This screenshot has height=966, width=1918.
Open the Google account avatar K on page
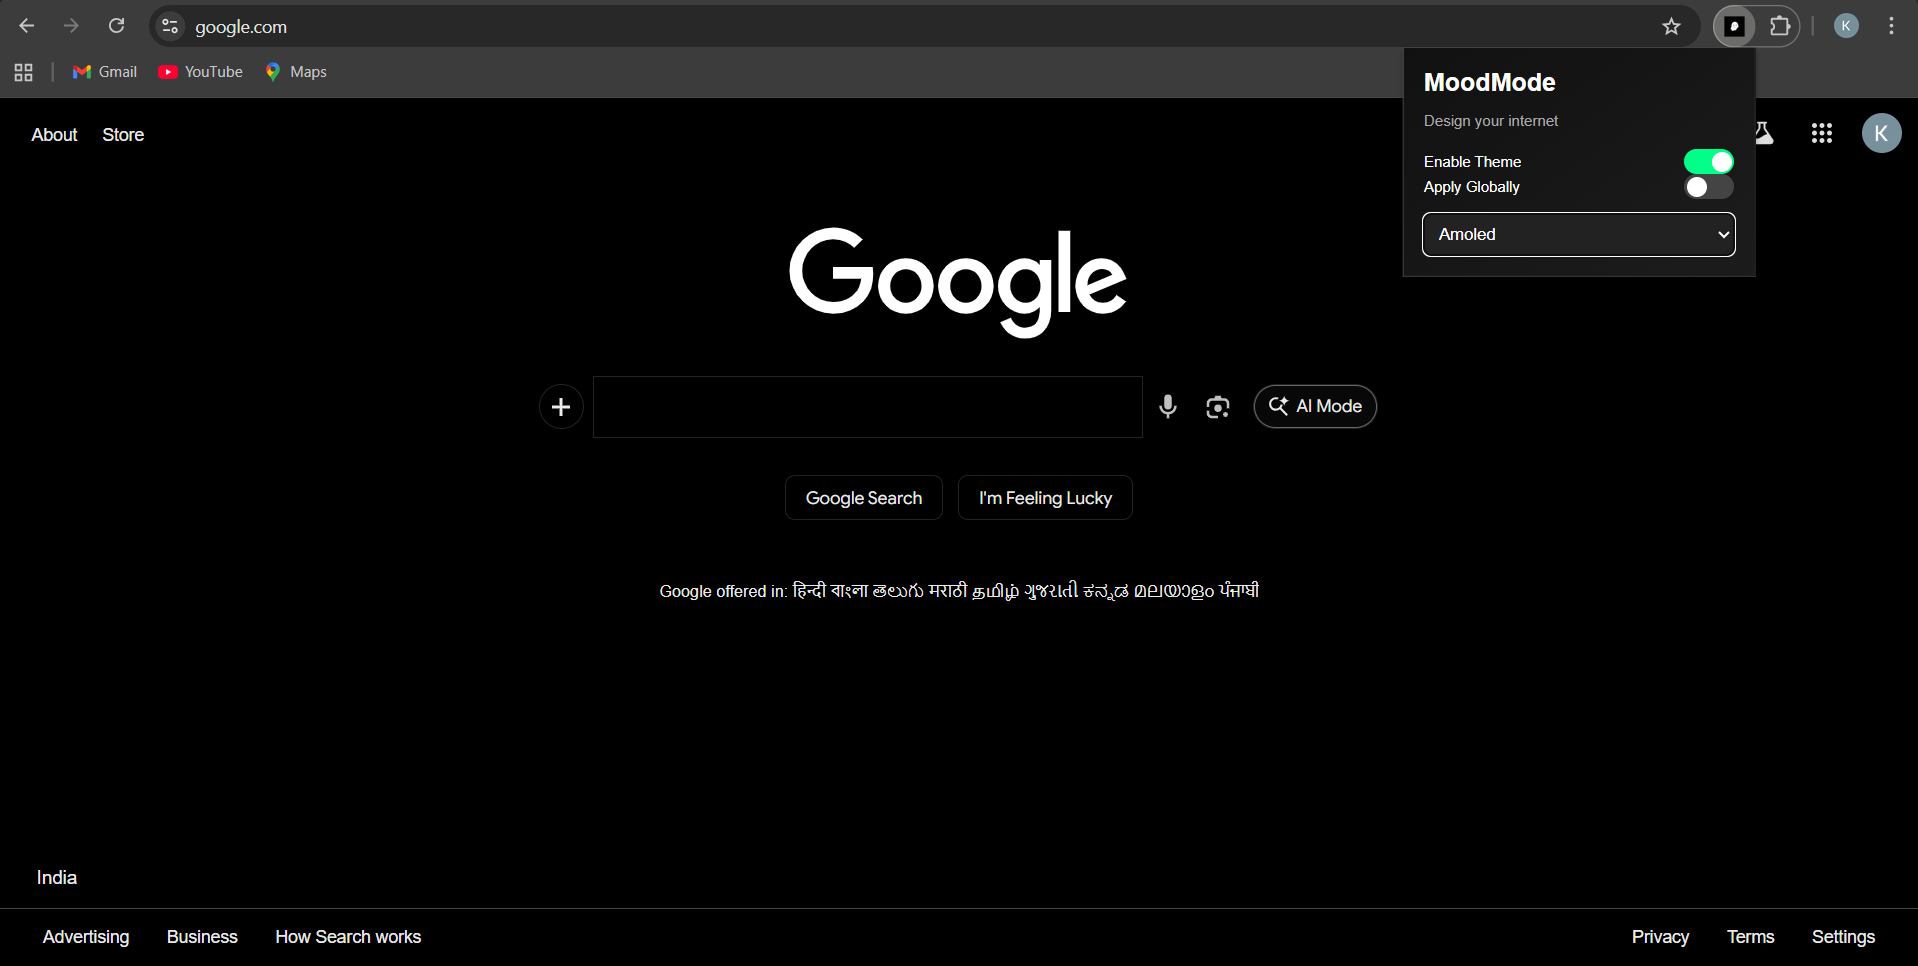click(1881, 133)
